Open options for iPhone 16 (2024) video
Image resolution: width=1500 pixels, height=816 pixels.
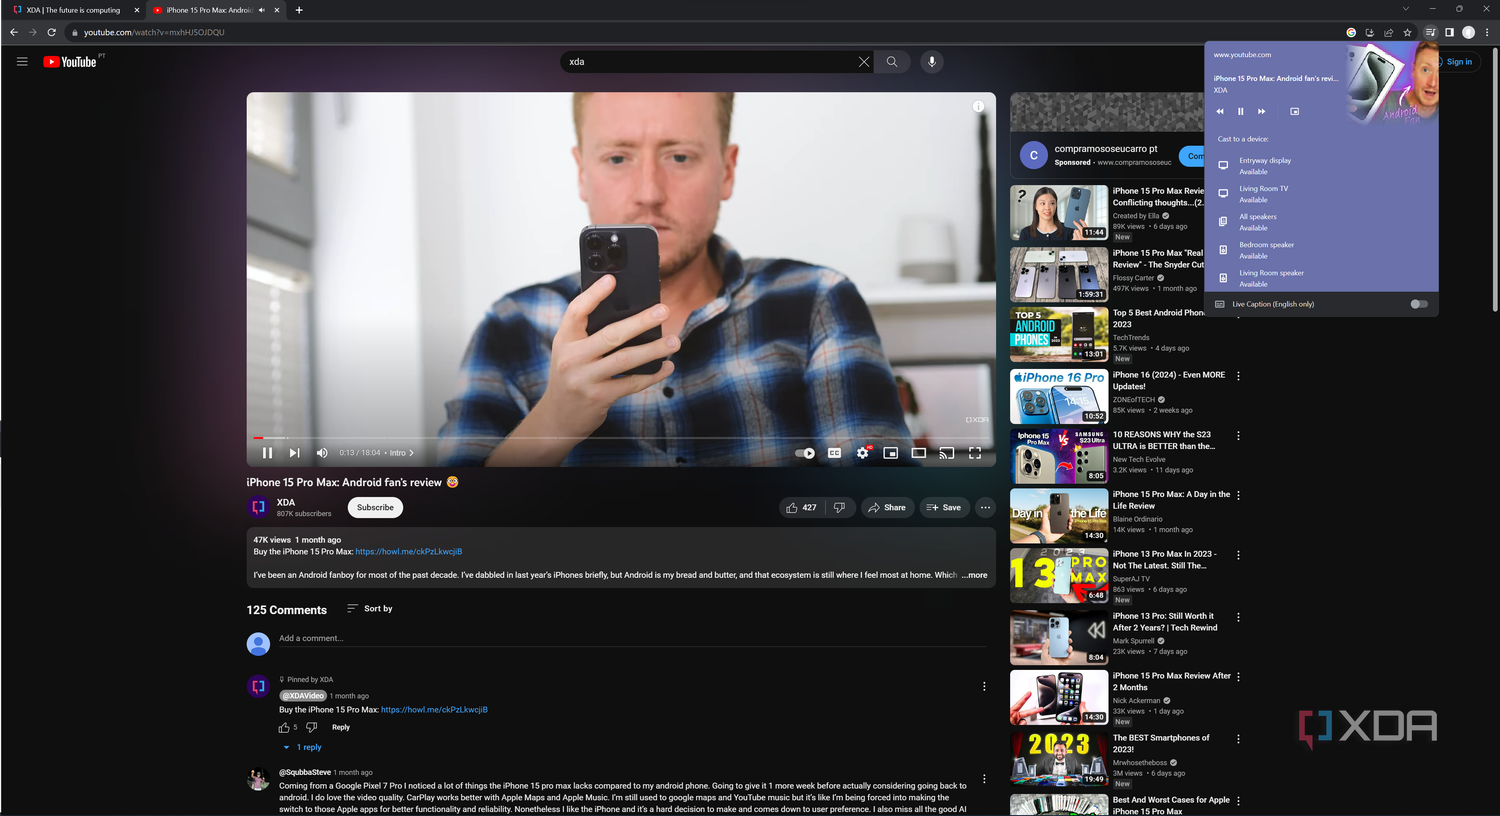pyautogui.click(x=1238, y=376)
